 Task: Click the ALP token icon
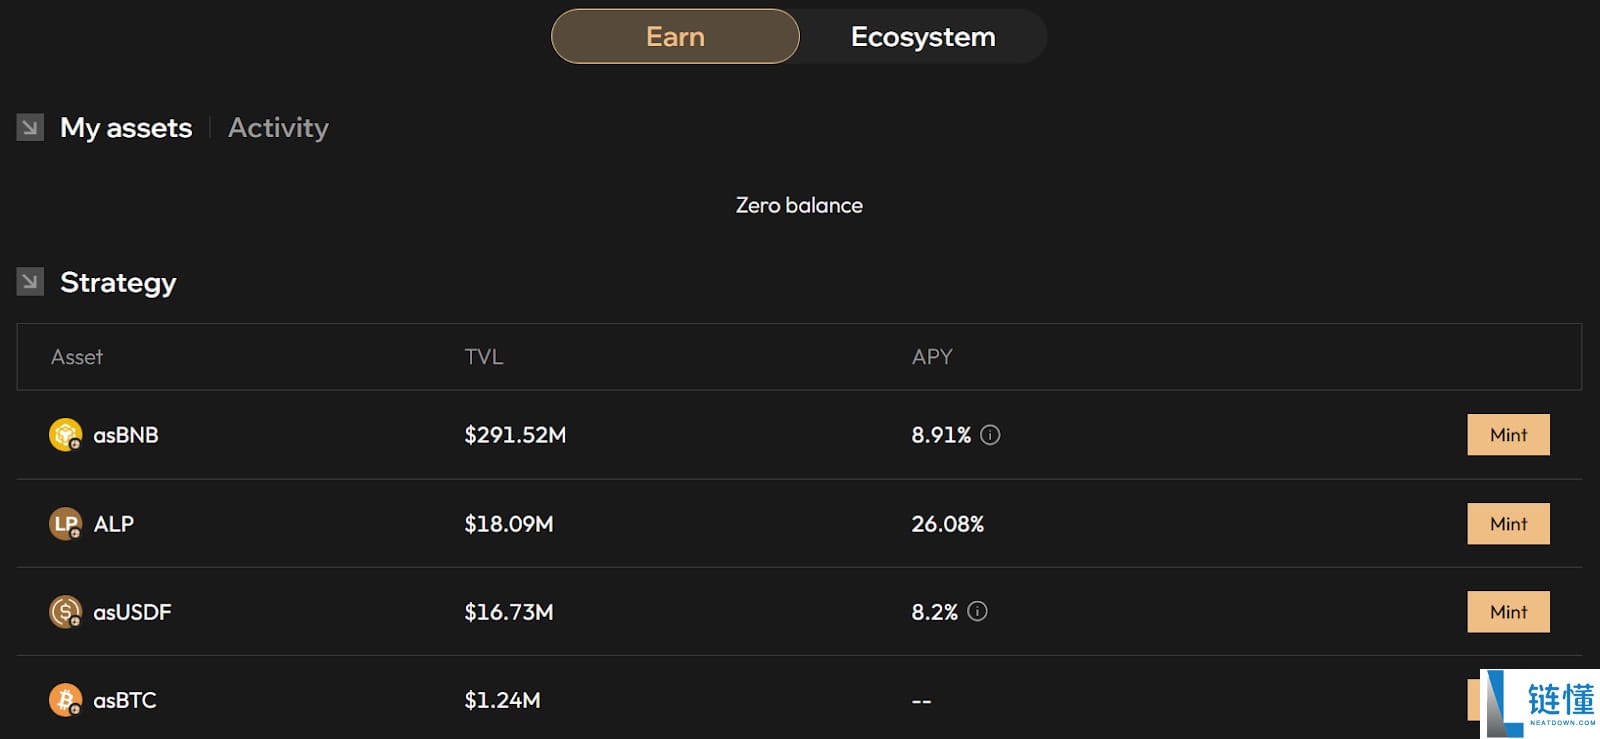click(66, 524)
